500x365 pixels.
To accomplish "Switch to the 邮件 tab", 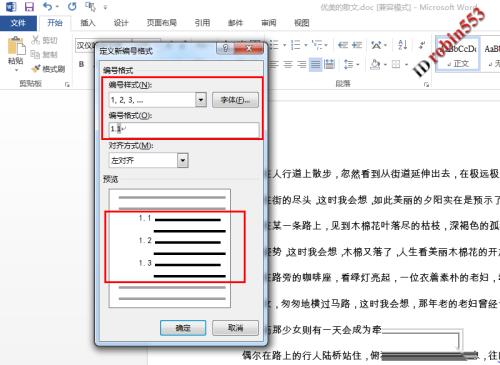I will click(x=235, y=23).
